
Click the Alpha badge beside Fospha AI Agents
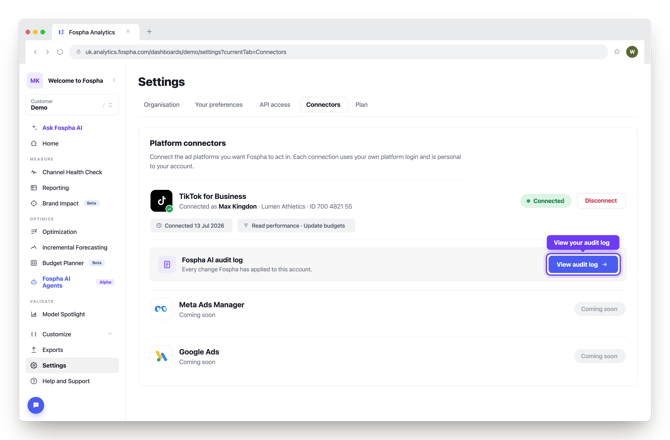pyautogui.click(x=105, y=282)
